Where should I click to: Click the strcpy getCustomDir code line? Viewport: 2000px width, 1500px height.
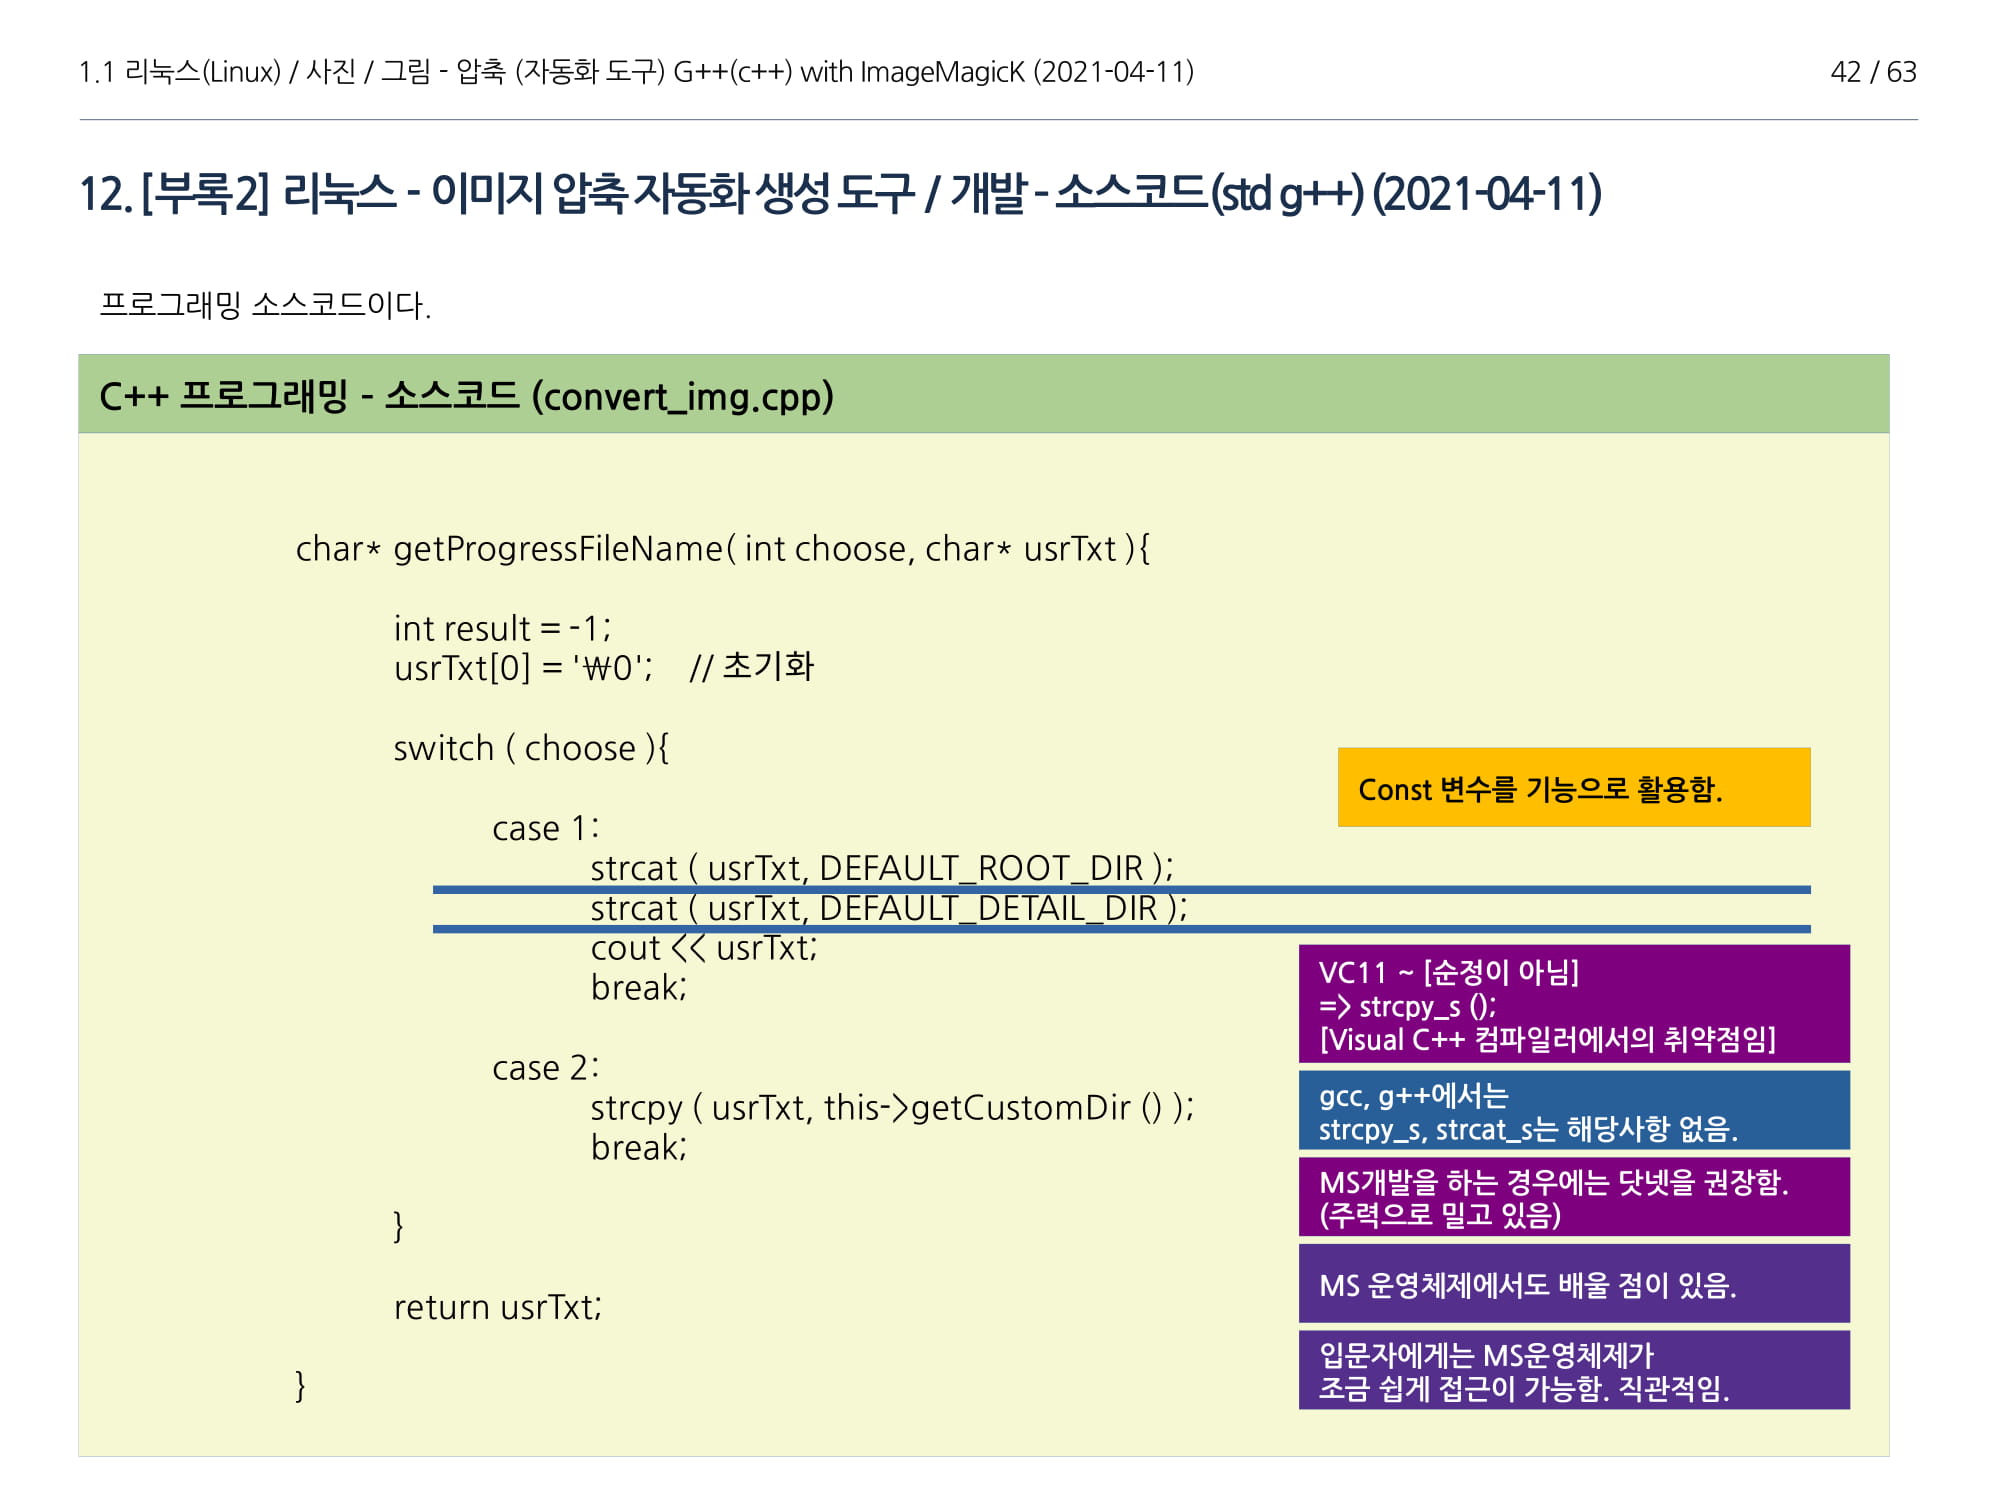tap(891, 1108)
